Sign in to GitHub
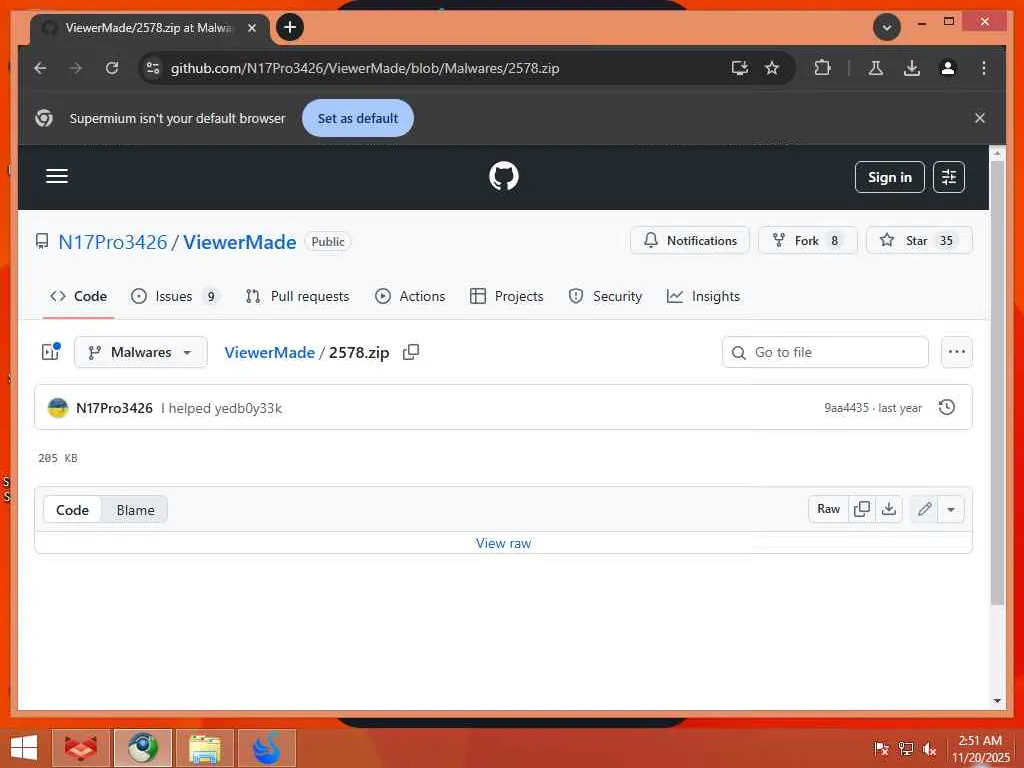Screen dimensions: 1024x768 point(889,177)
